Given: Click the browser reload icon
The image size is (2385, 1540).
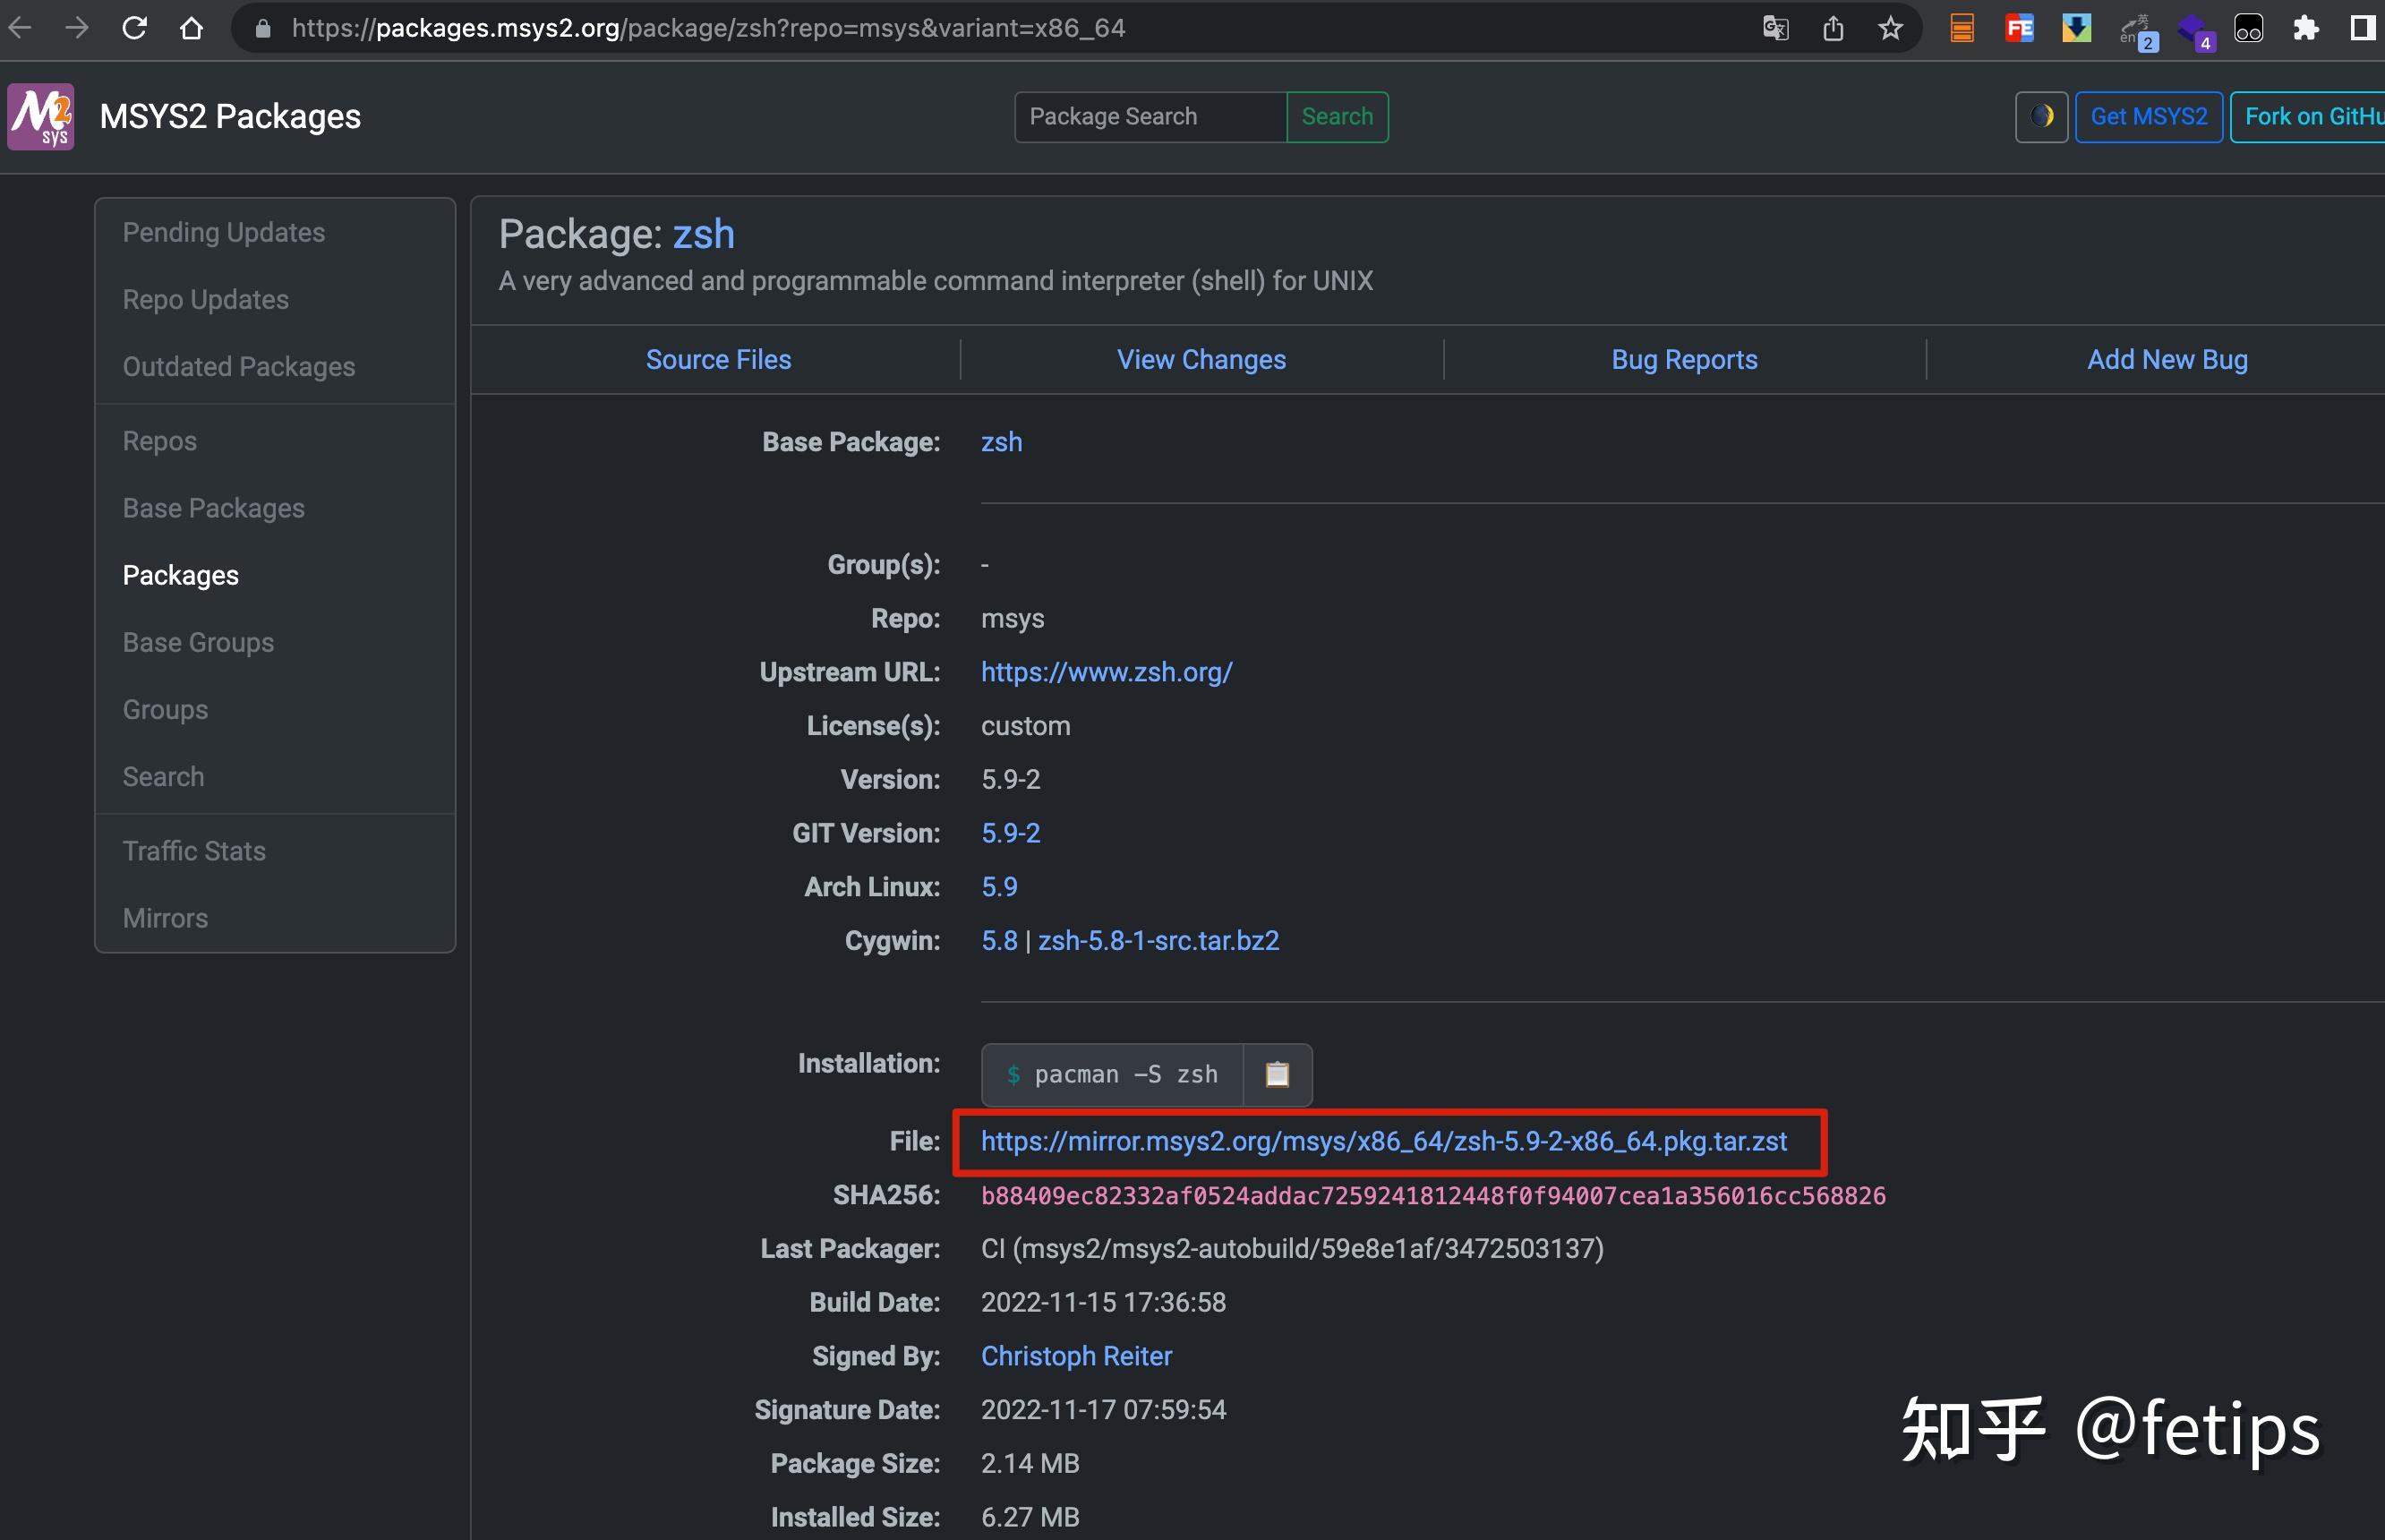Looking at the screenshot, I should pos(134,28).
